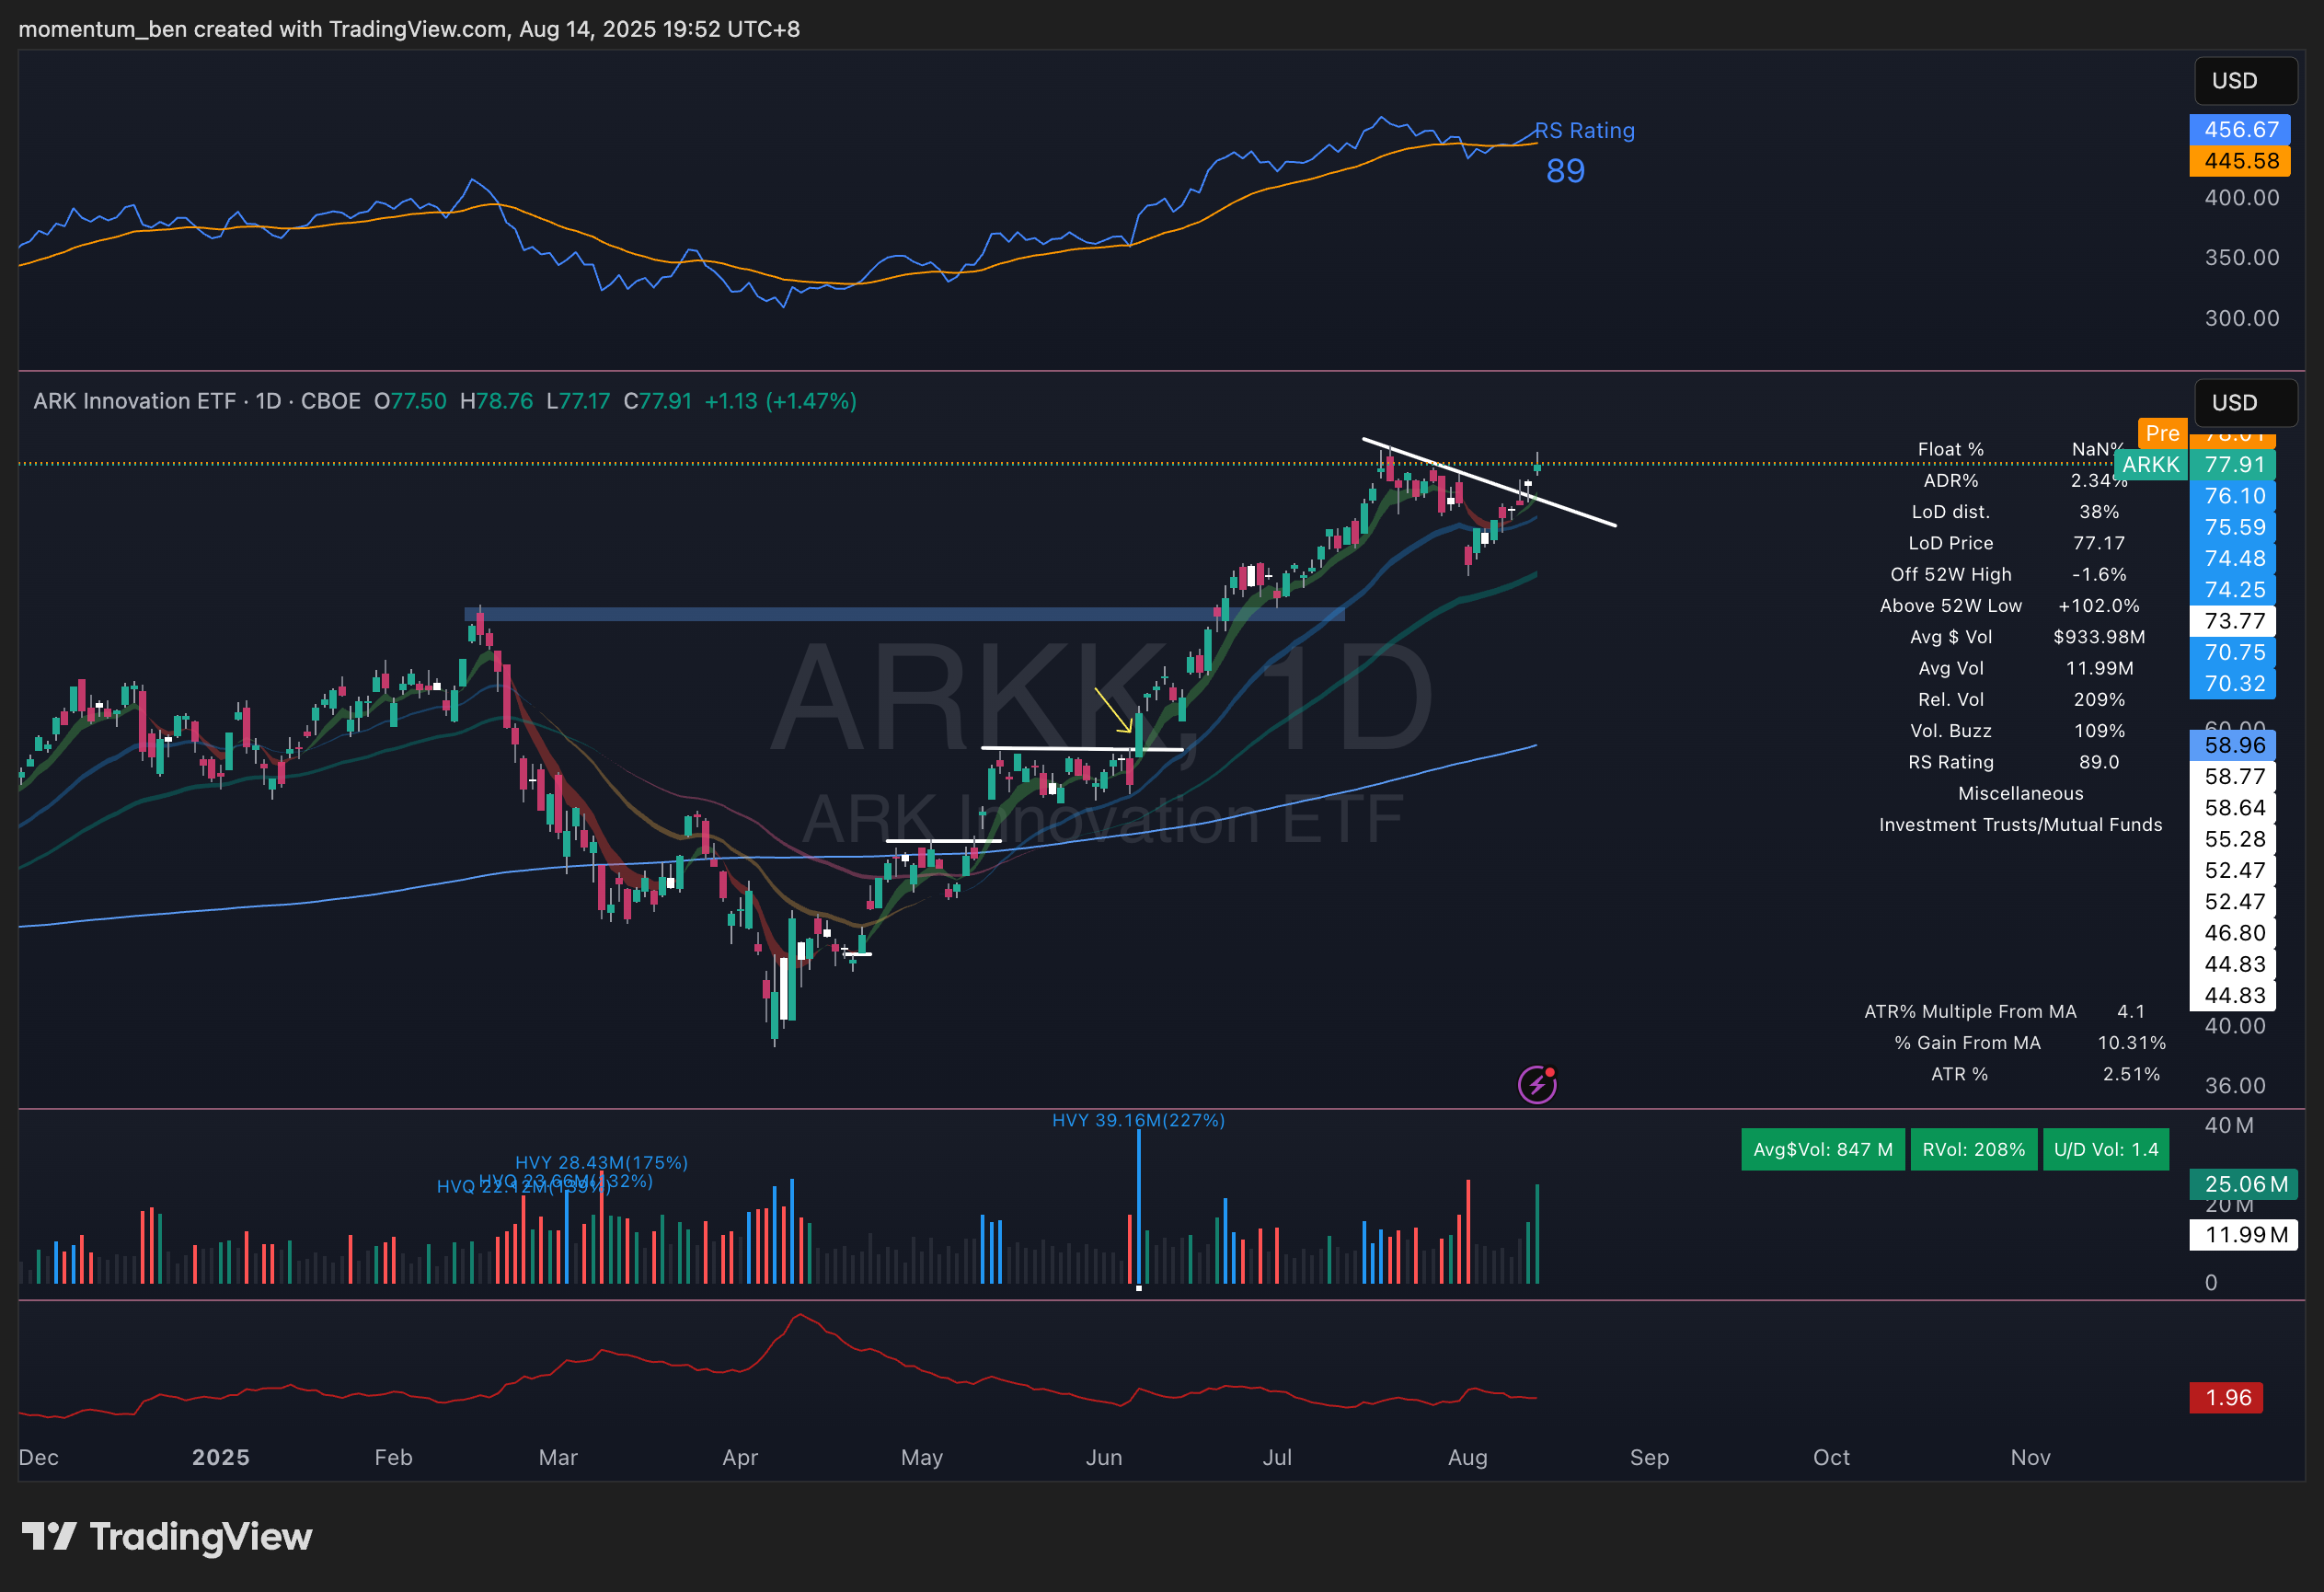The width and height of the screenshot is (2324, 1592).
Task: Click the TradingView logo icon
Action: [x=49, y=1536]
